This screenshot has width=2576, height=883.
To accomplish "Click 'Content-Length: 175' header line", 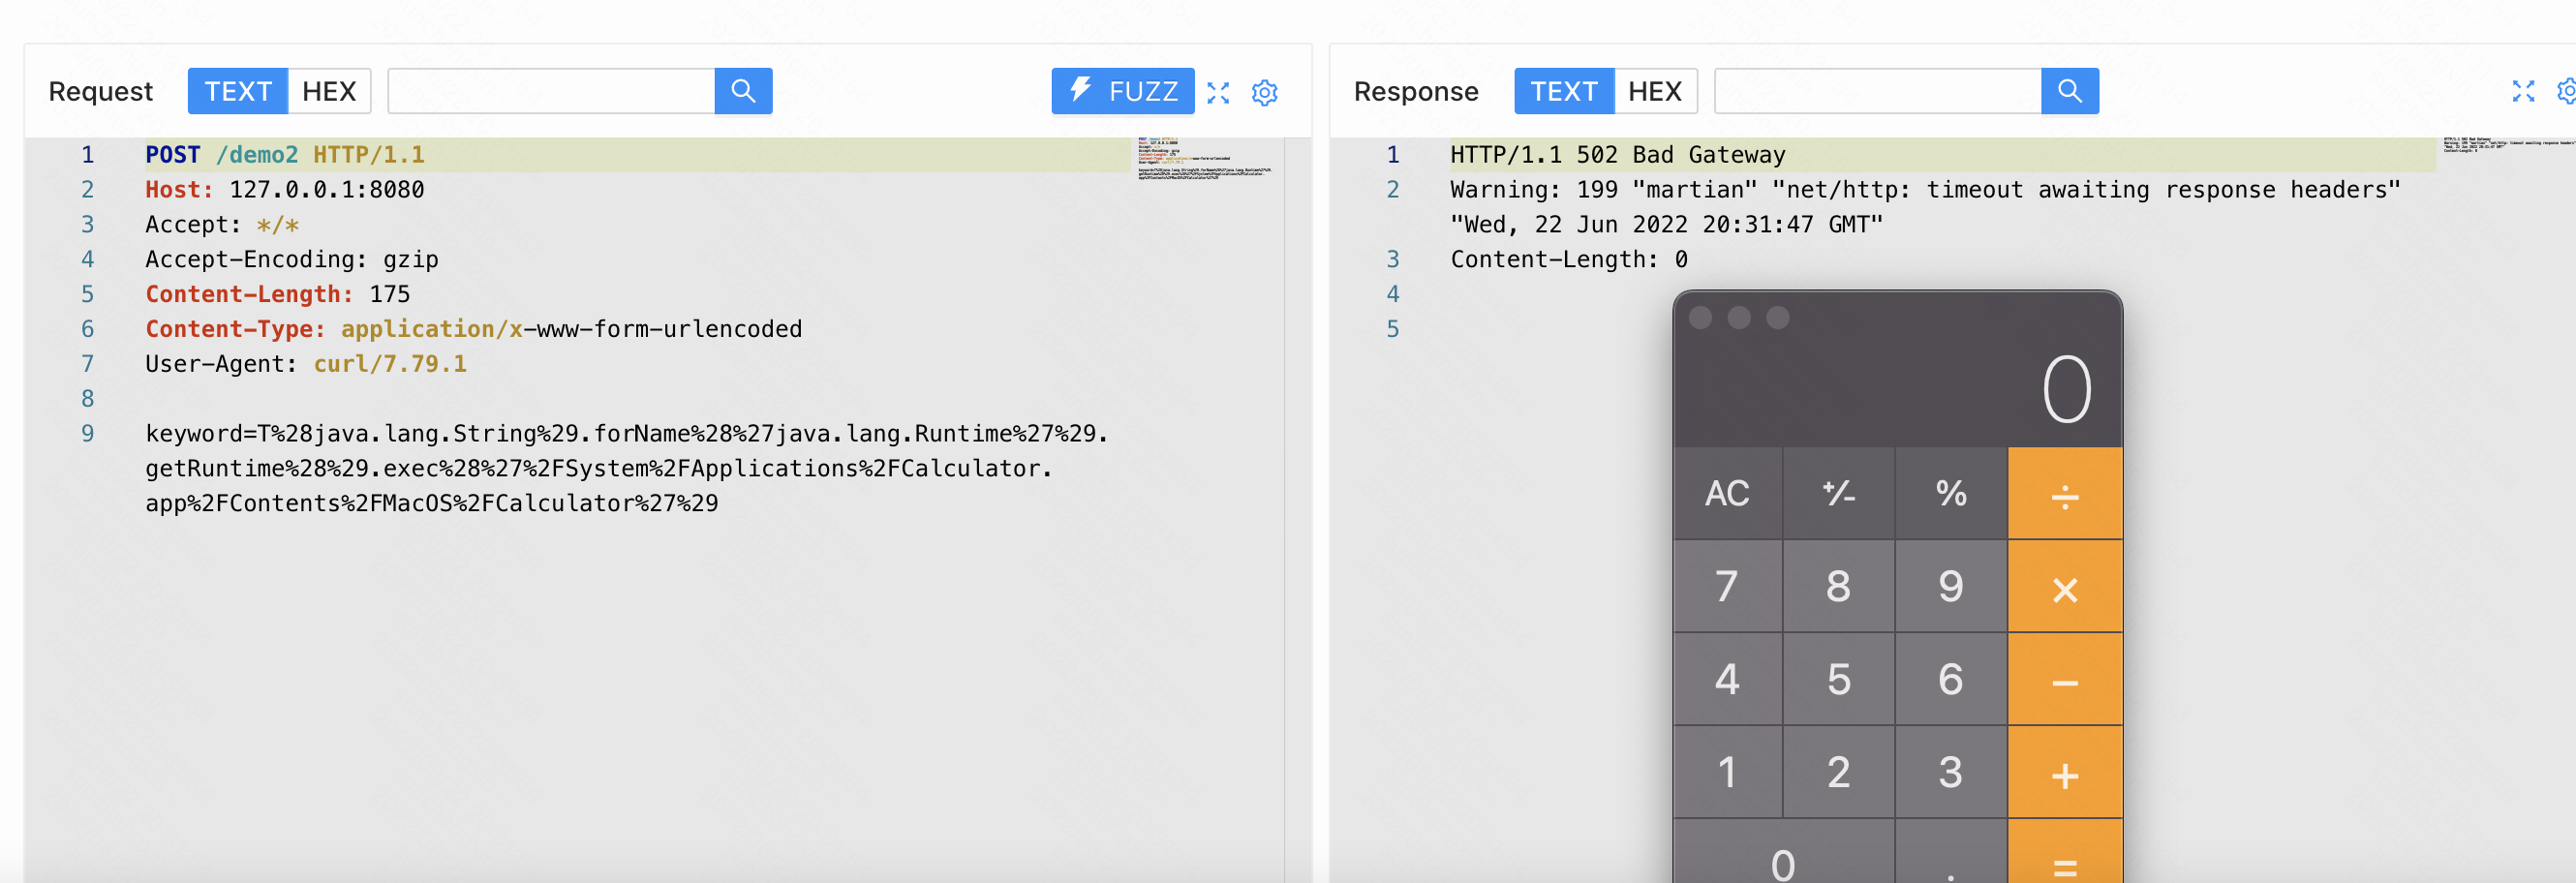I will 278,295.
